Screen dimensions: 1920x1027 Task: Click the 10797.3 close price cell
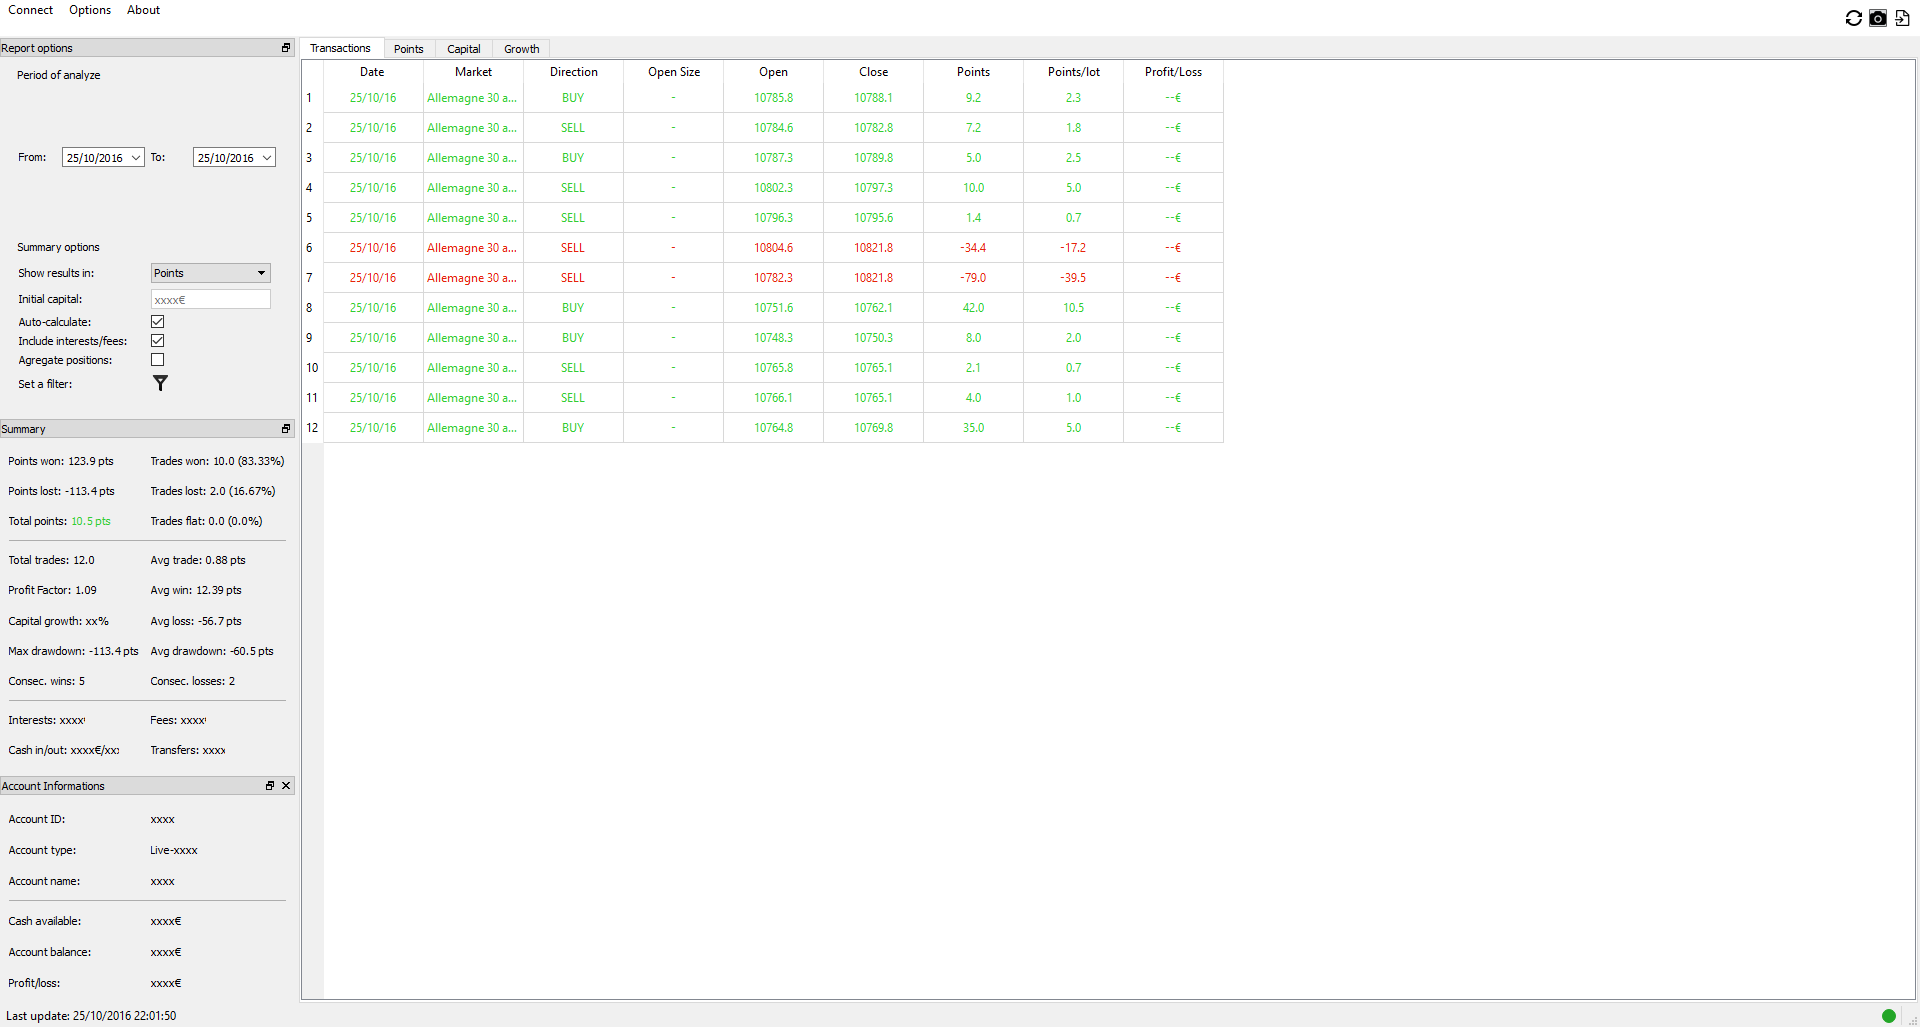click(x=873, y=188)
